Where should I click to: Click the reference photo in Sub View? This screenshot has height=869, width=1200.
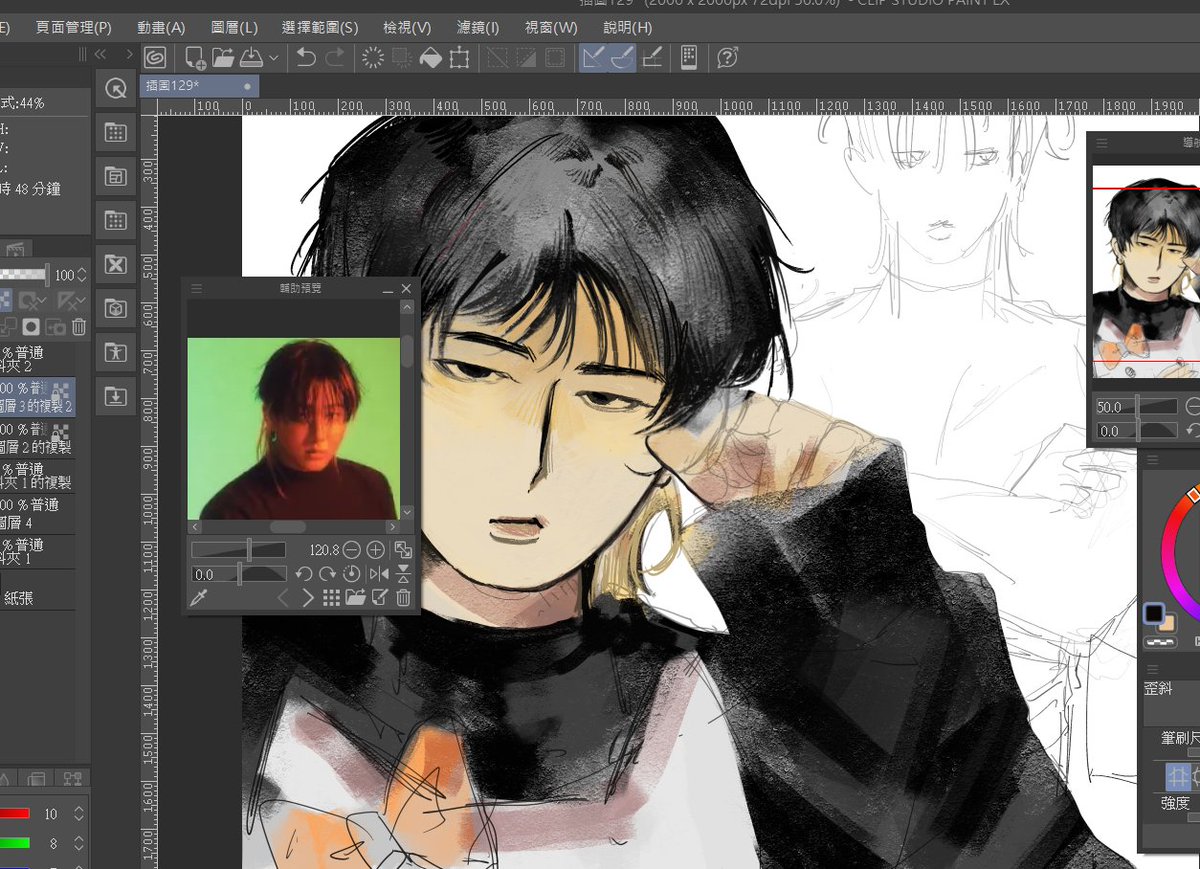point(294,428)
